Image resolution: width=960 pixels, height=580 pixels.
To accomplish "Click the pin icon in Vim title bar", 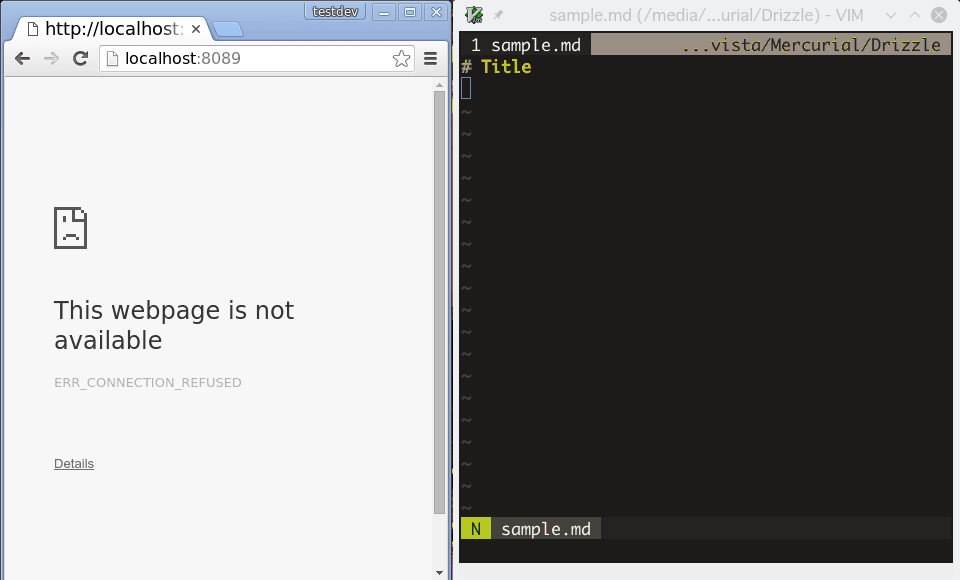I will (498, 15).
